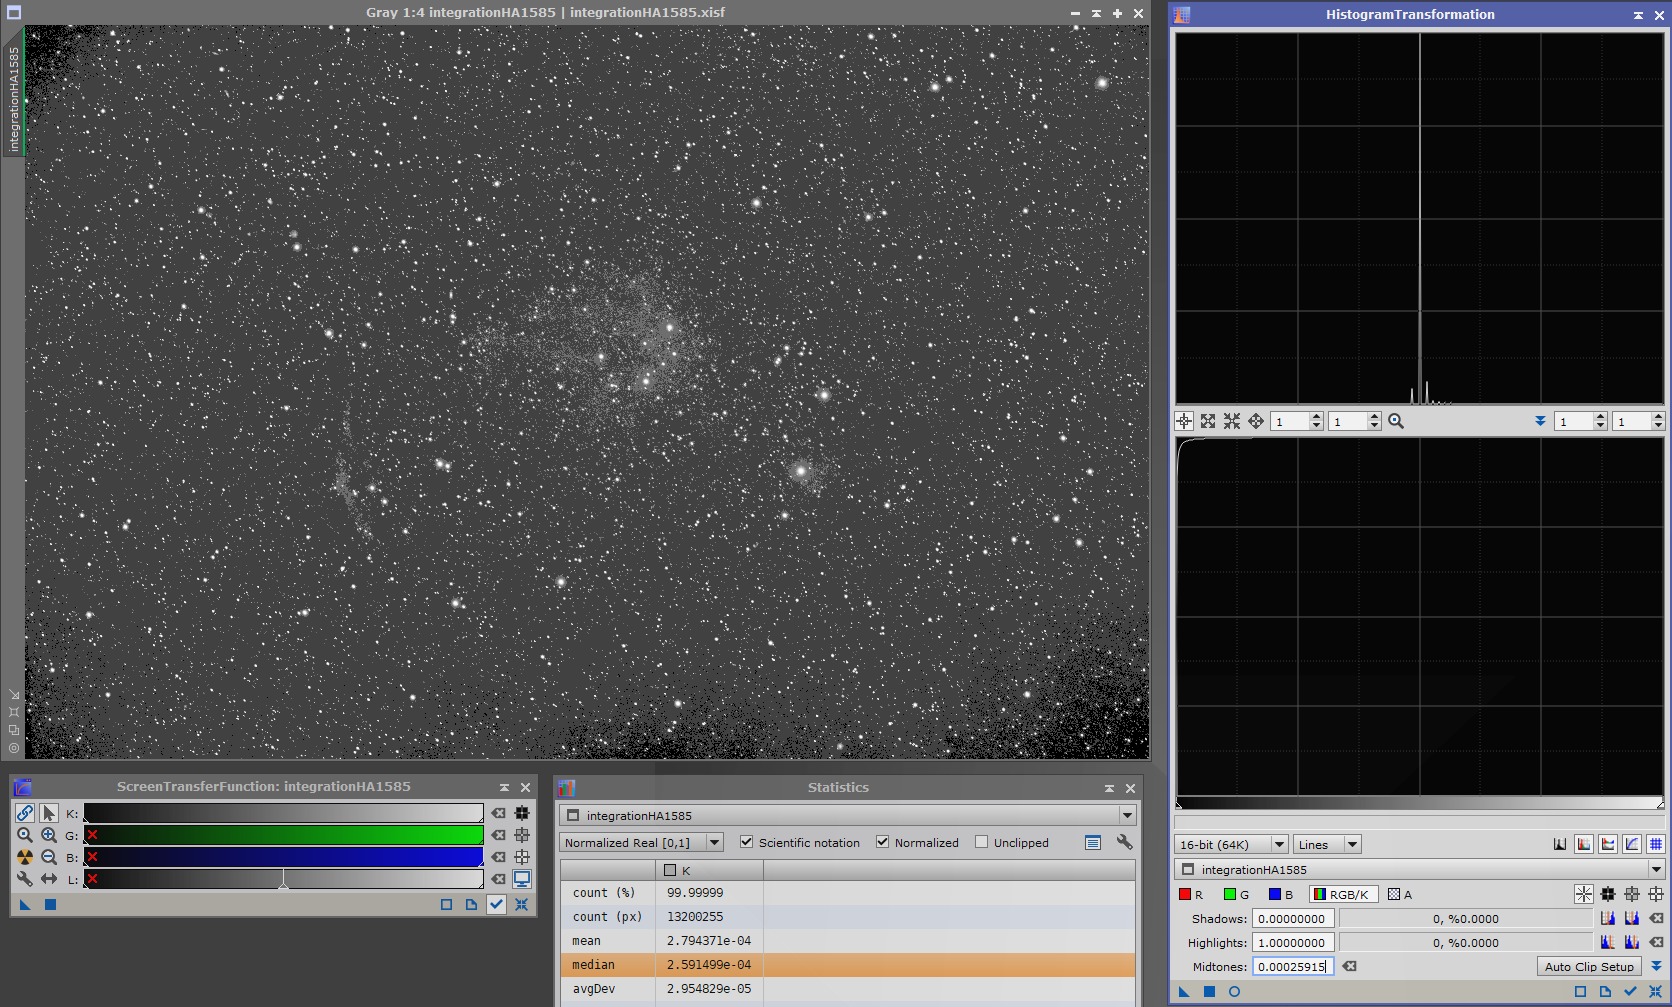Image resolution: width=1672 pixels, height=1007 pixels.
Task: Reset the Highlights clipping value
Action: [1656, 942]
